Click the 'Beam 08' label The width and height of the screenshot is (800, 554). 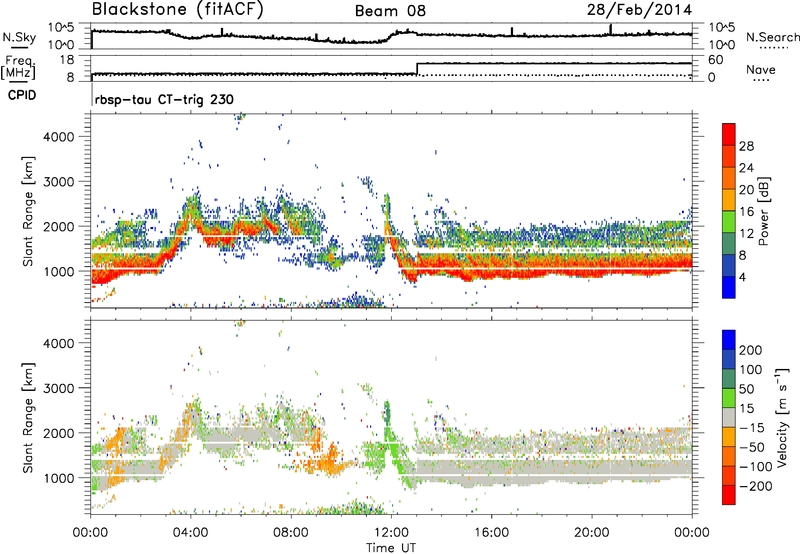coord(390,11)
